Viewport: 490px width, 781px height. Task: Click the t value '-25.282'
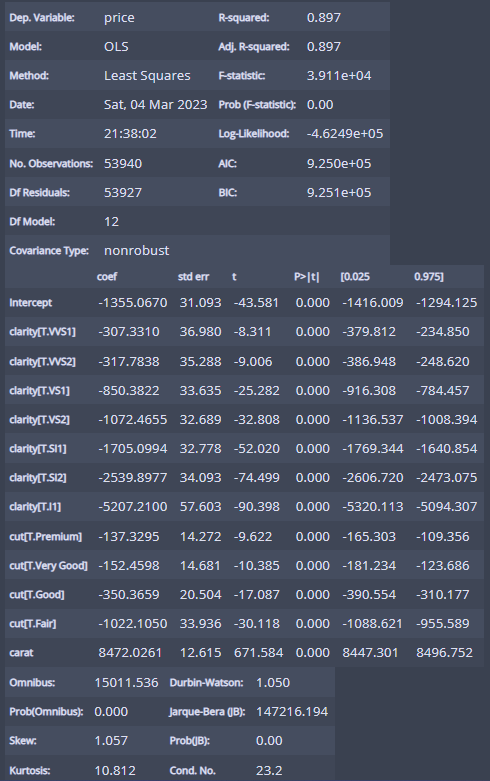(256, 390)
